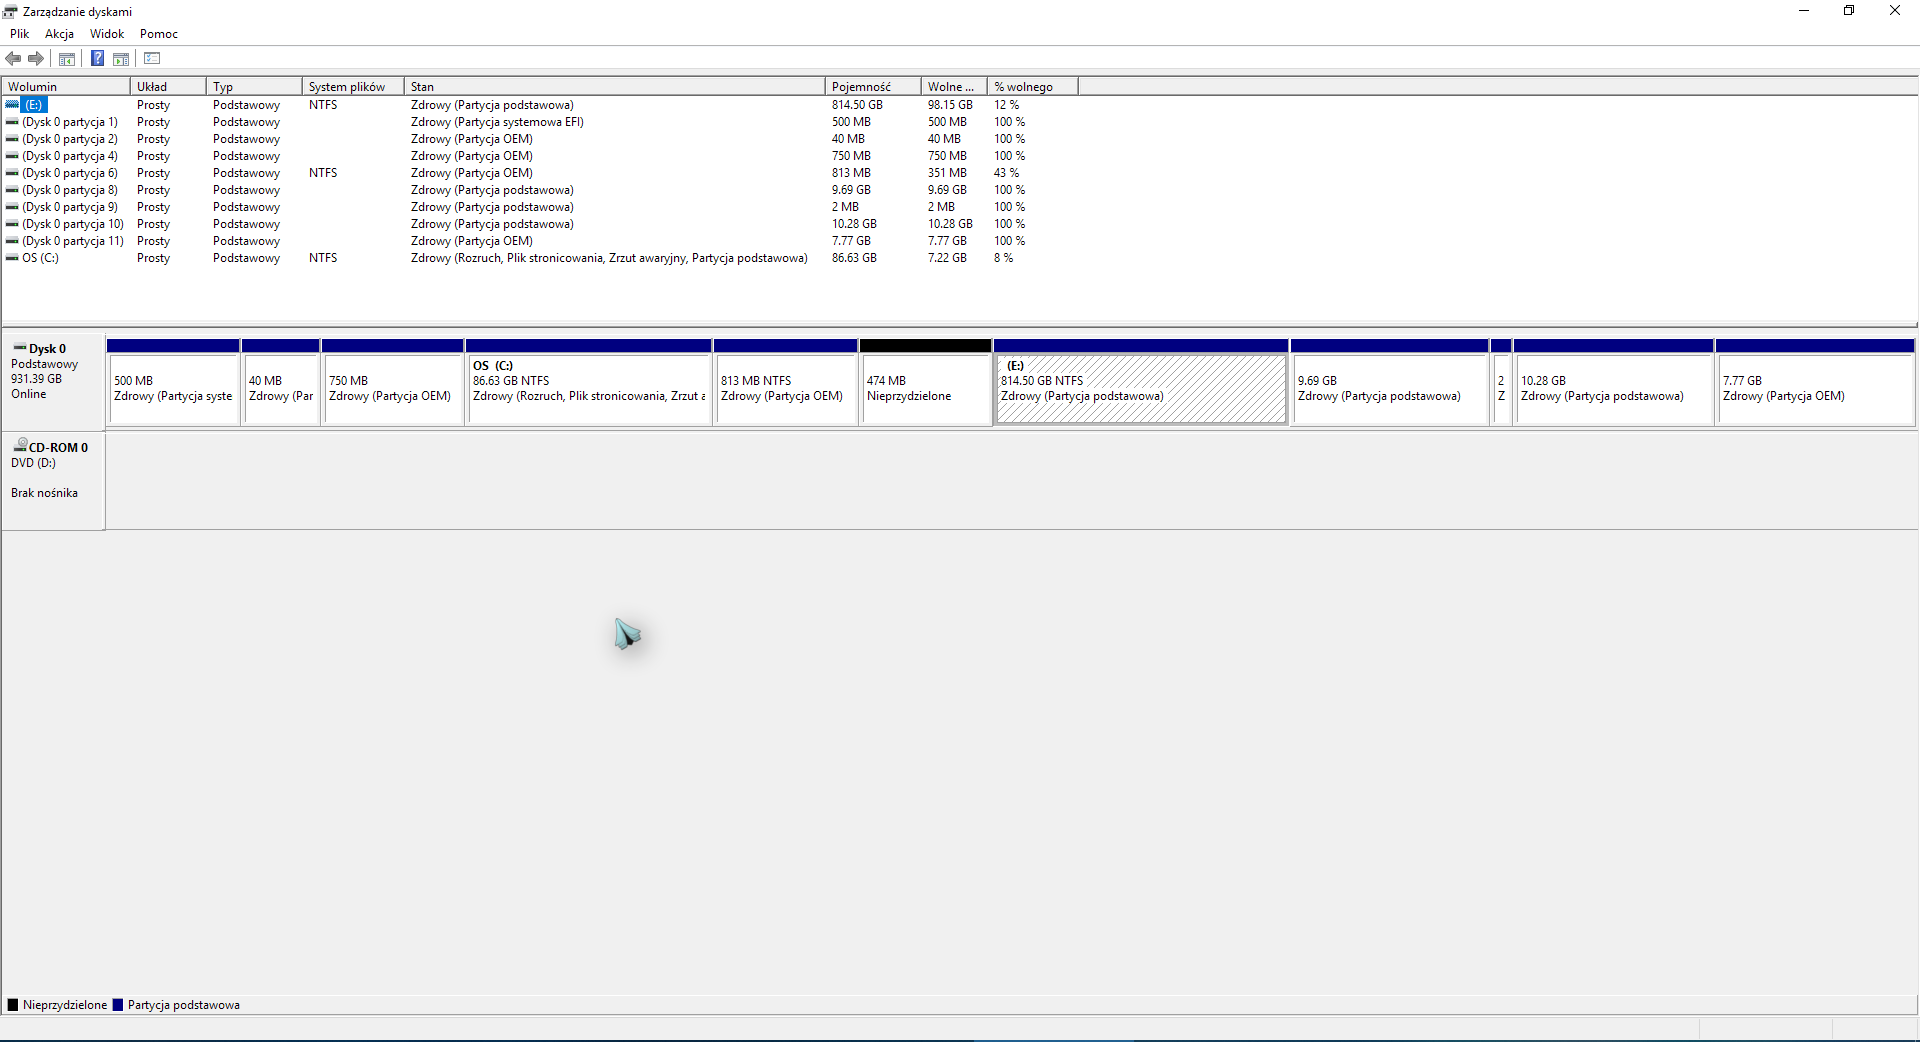Open the Widok menu

107,34
